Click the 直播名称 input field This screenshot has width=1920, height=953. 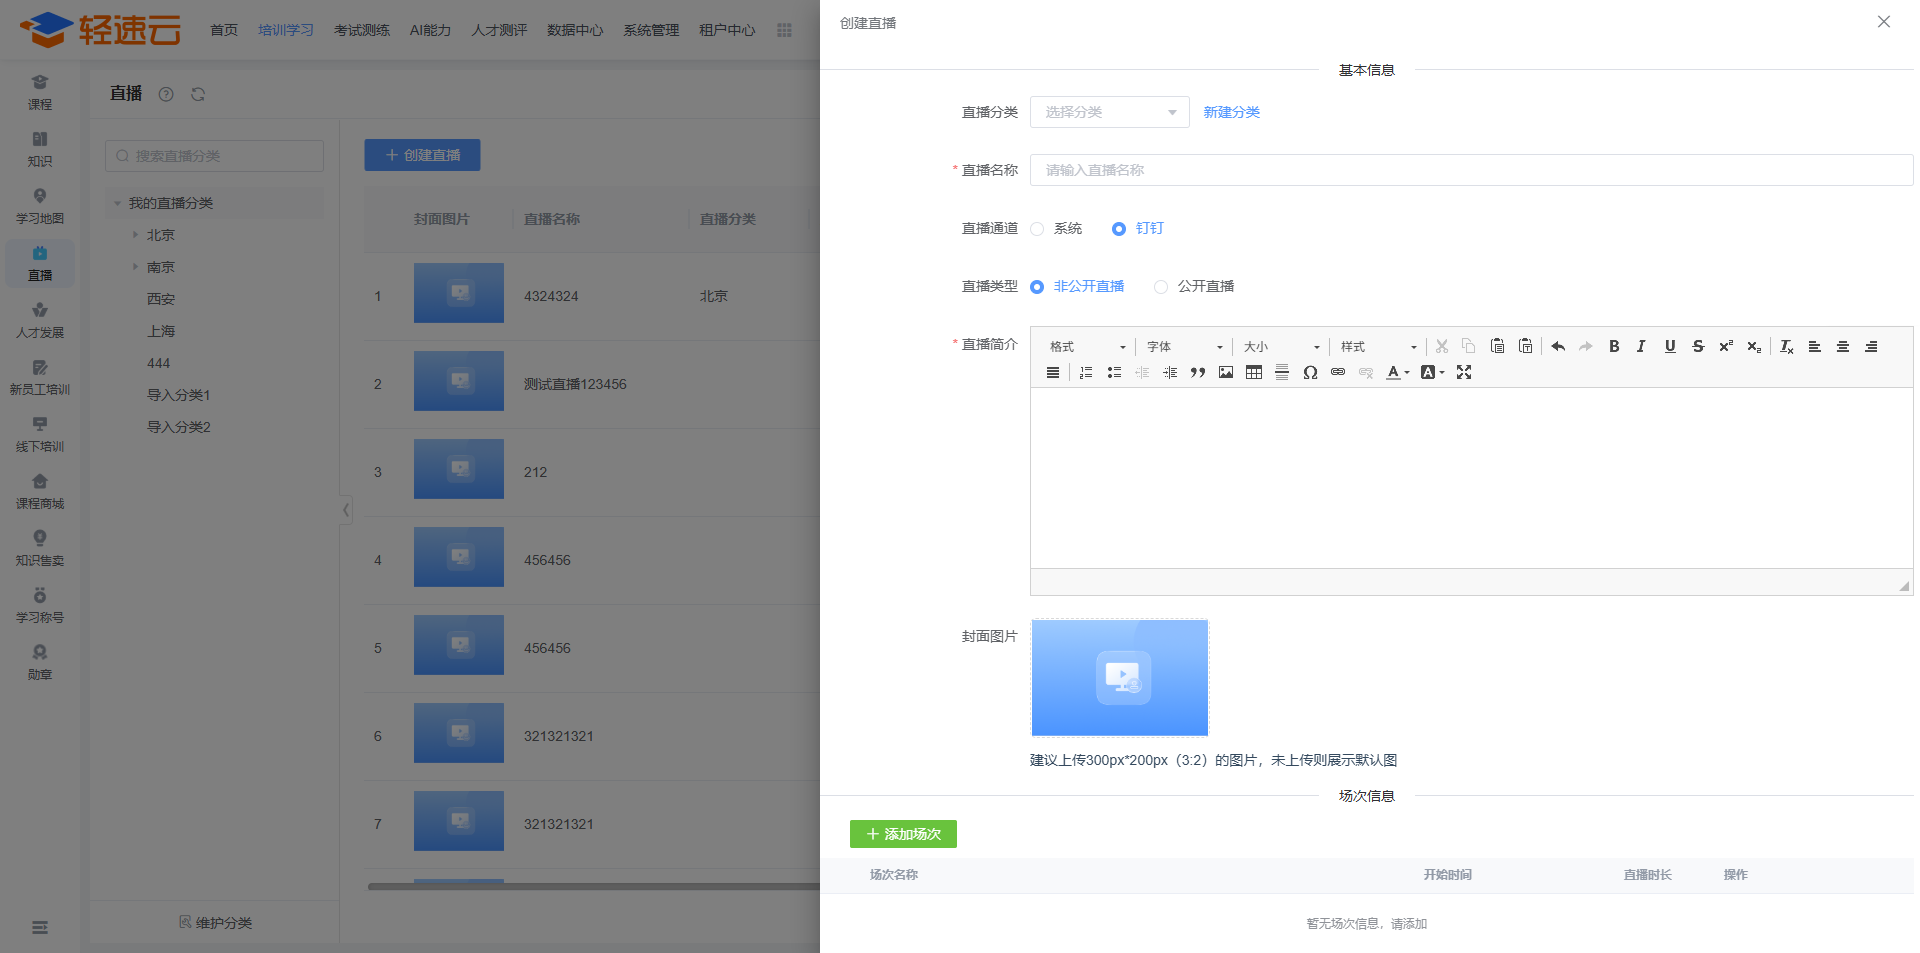[x=1470, y=170]
